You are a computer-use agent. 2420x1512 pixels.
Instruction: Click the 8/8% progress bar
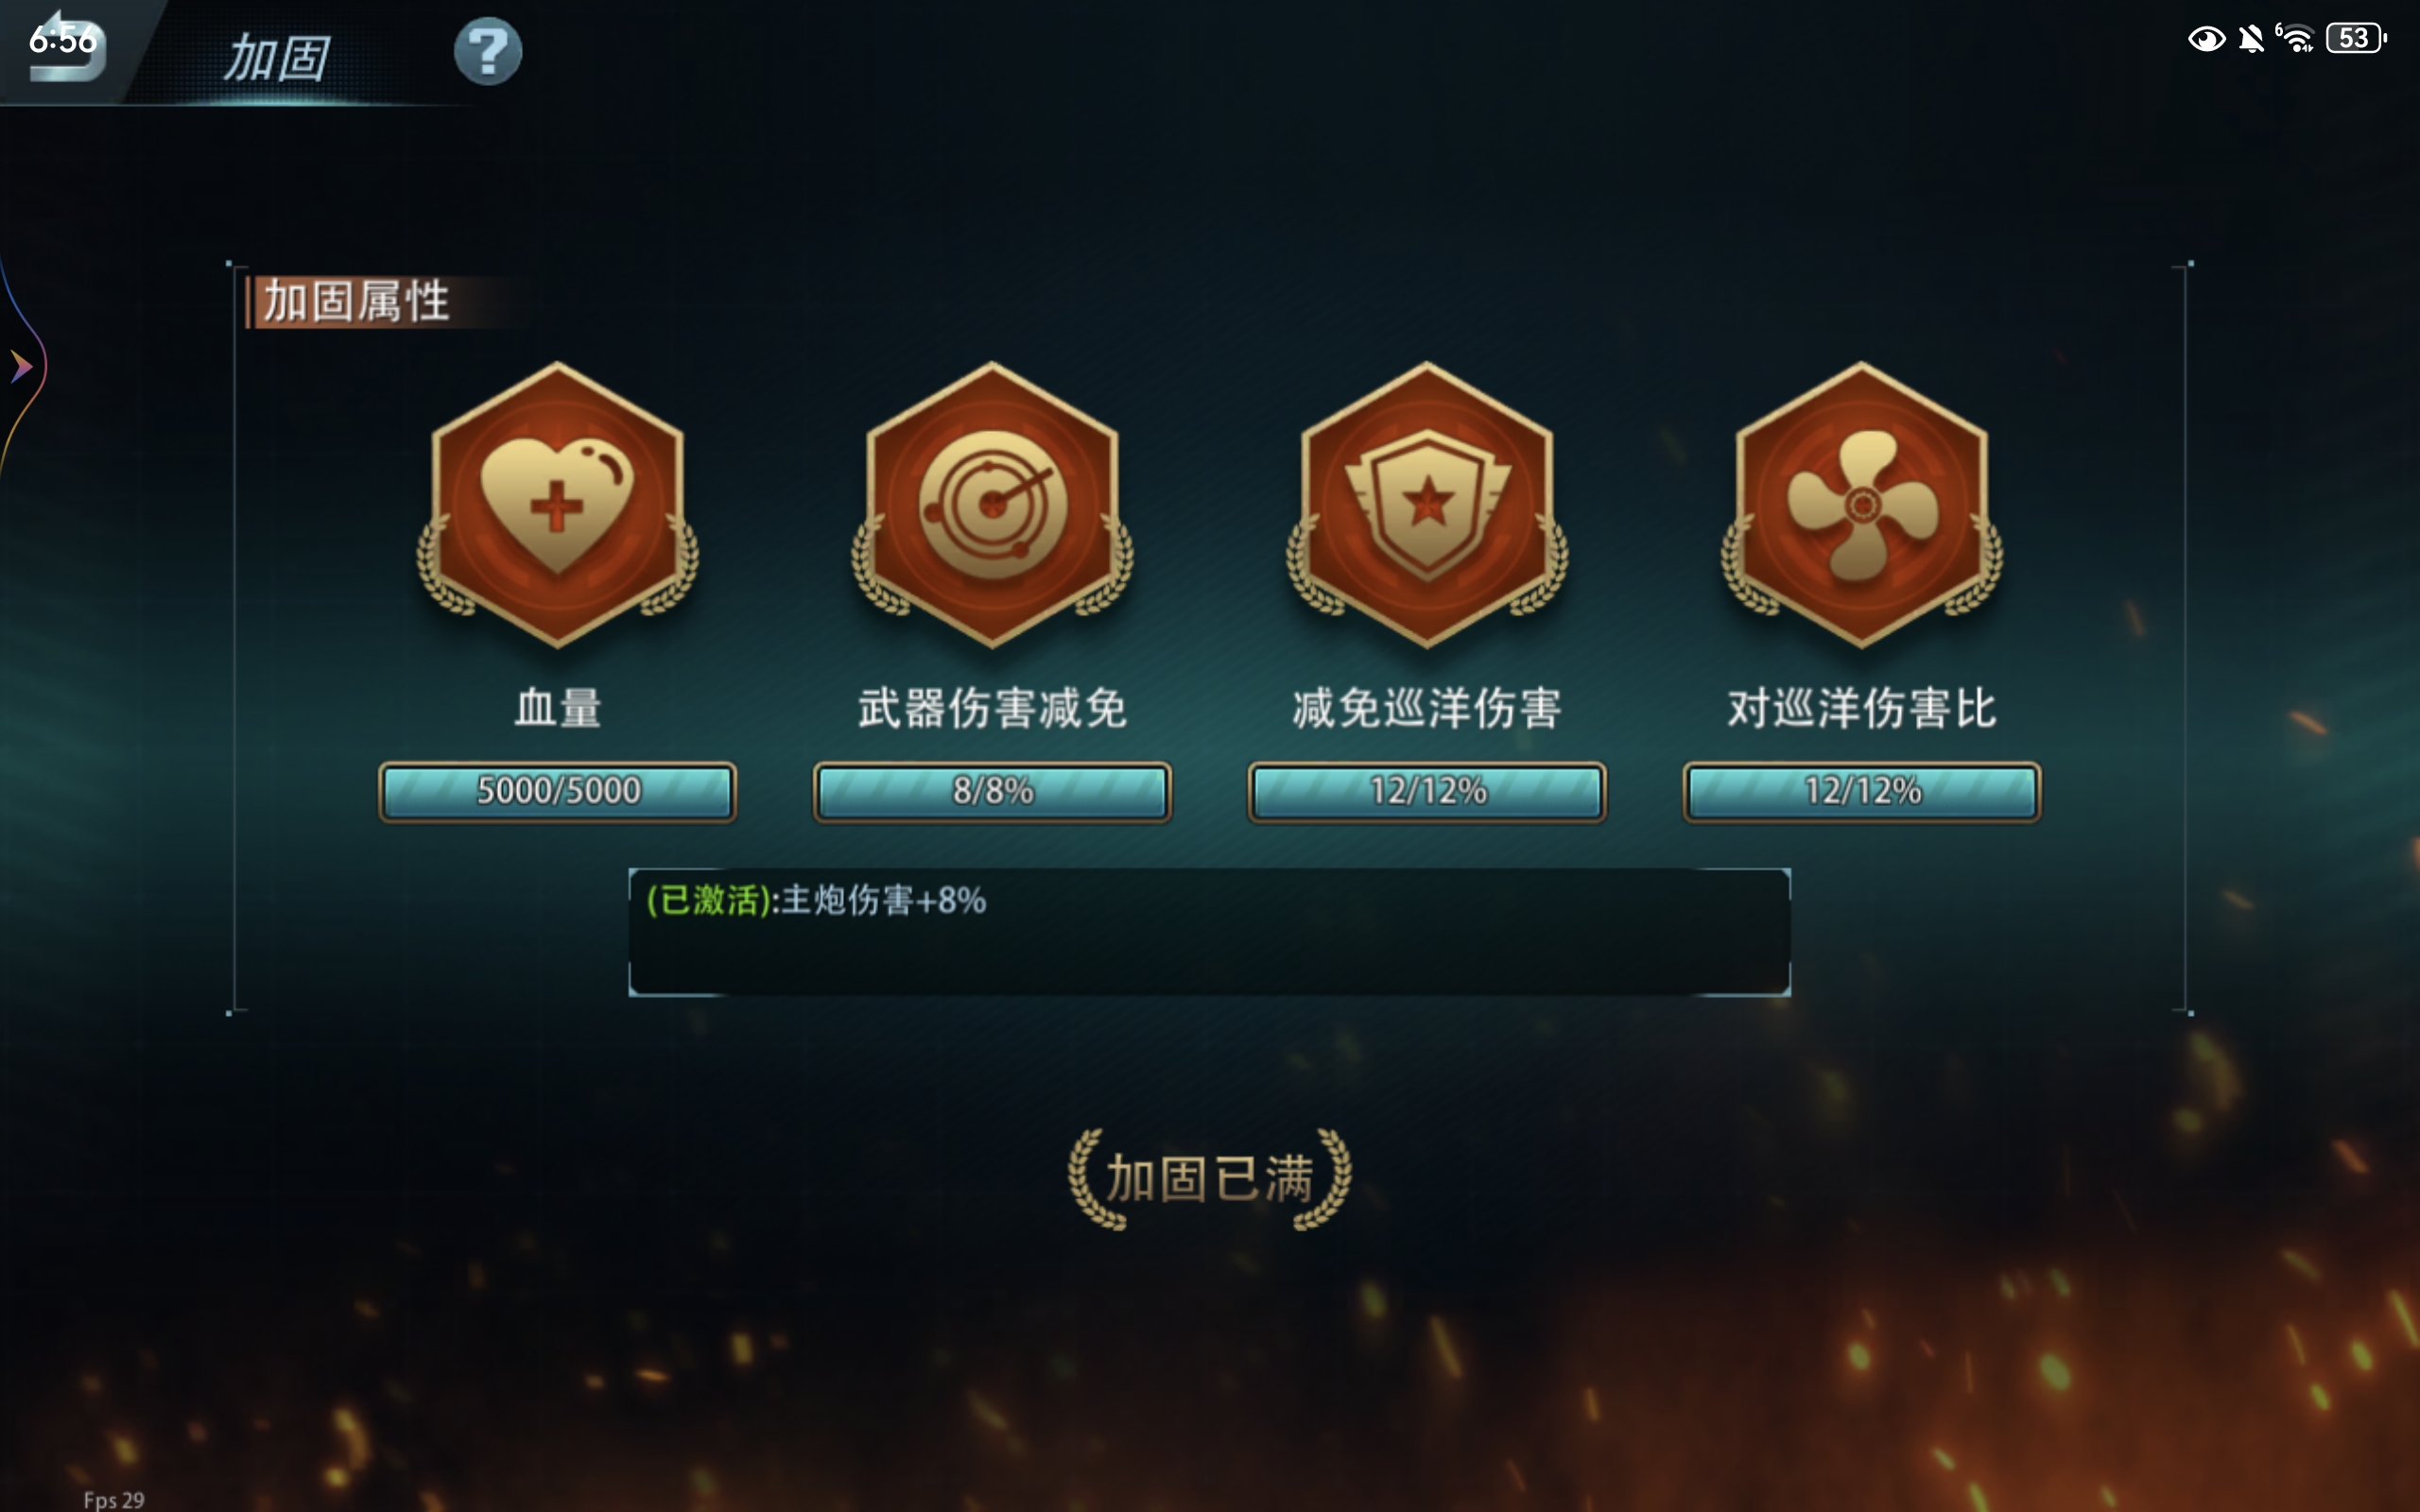point(992,791)
